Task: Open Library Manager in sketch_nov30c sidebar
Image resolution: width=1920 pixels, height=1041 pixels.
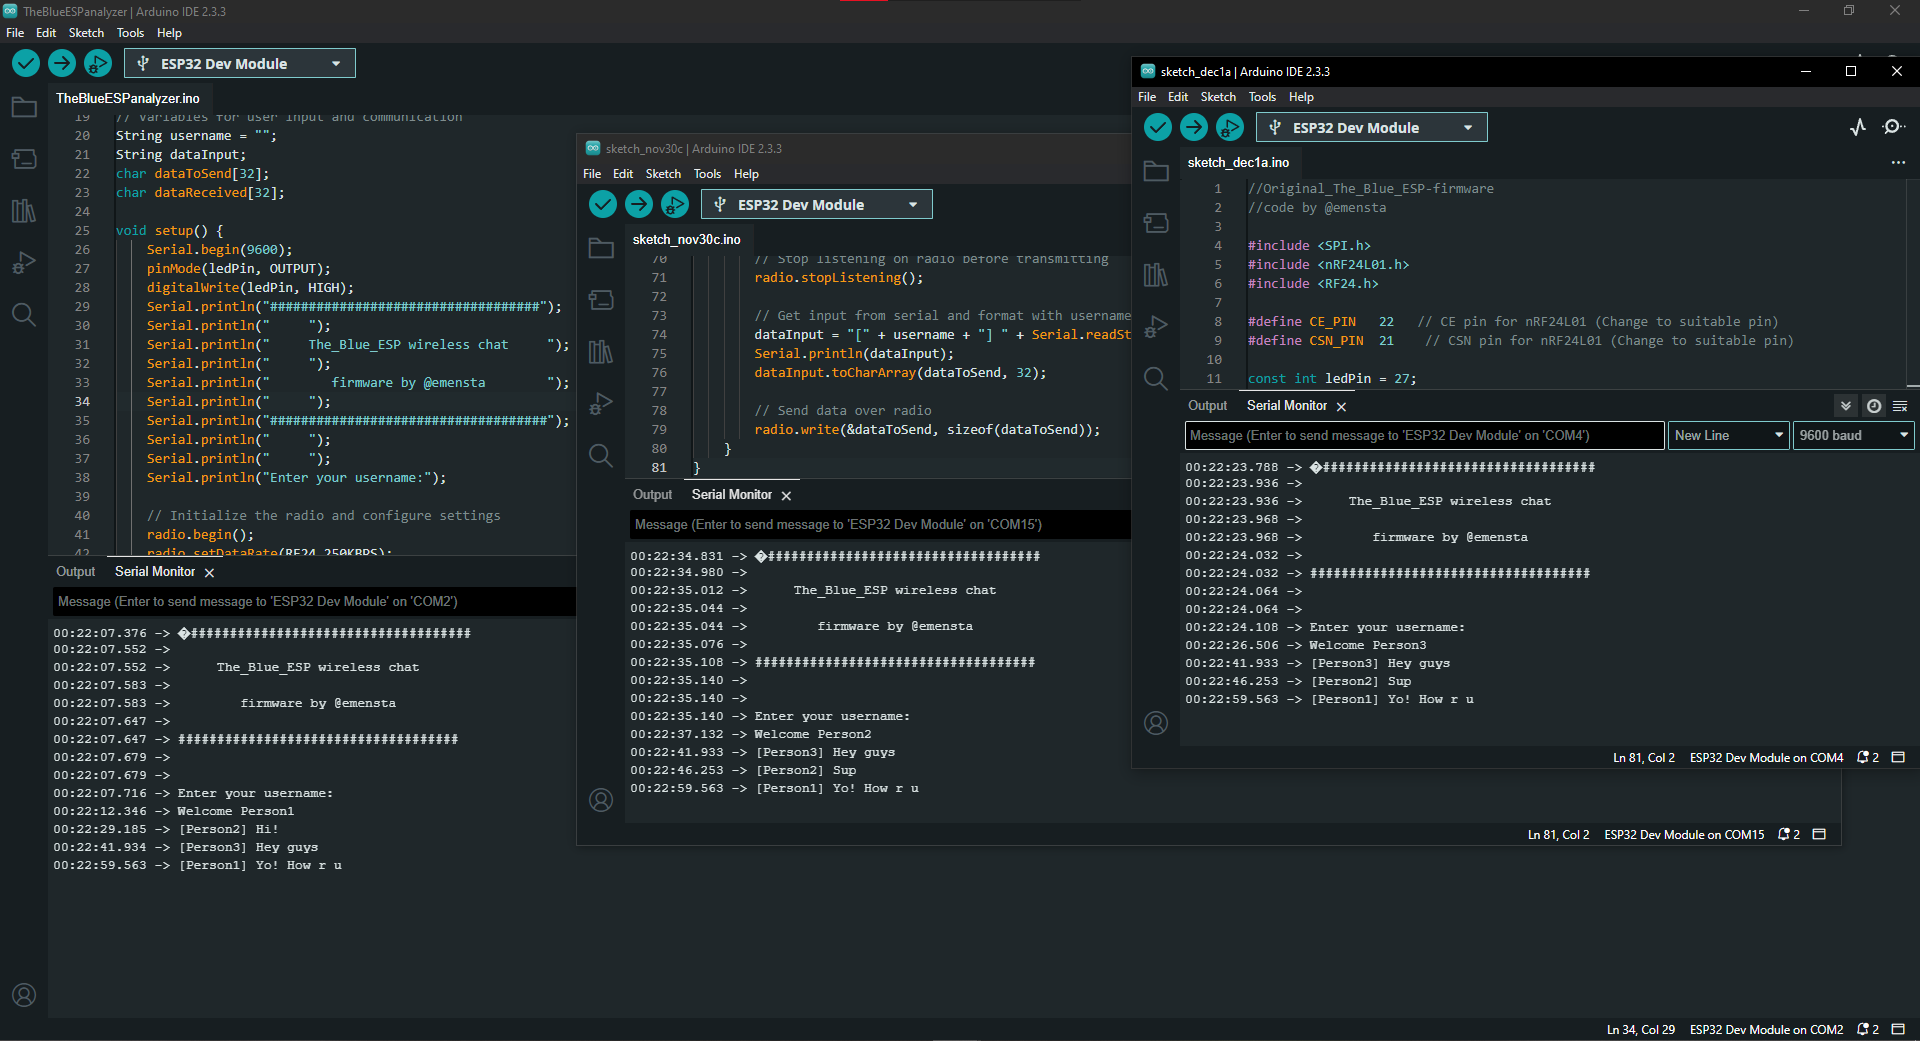Action: click(600, 352)
